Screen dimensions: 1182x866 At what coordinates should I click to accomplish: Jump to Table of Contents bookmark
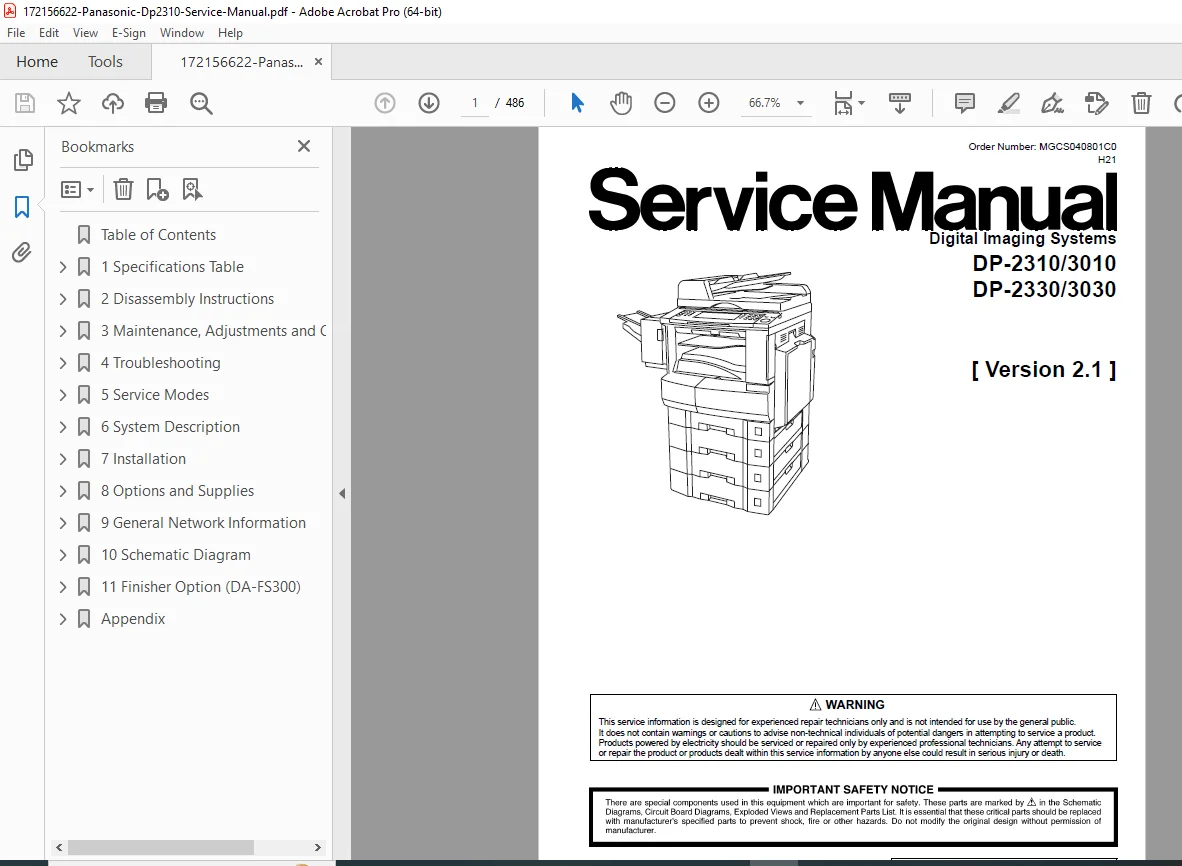pos(158,235)
